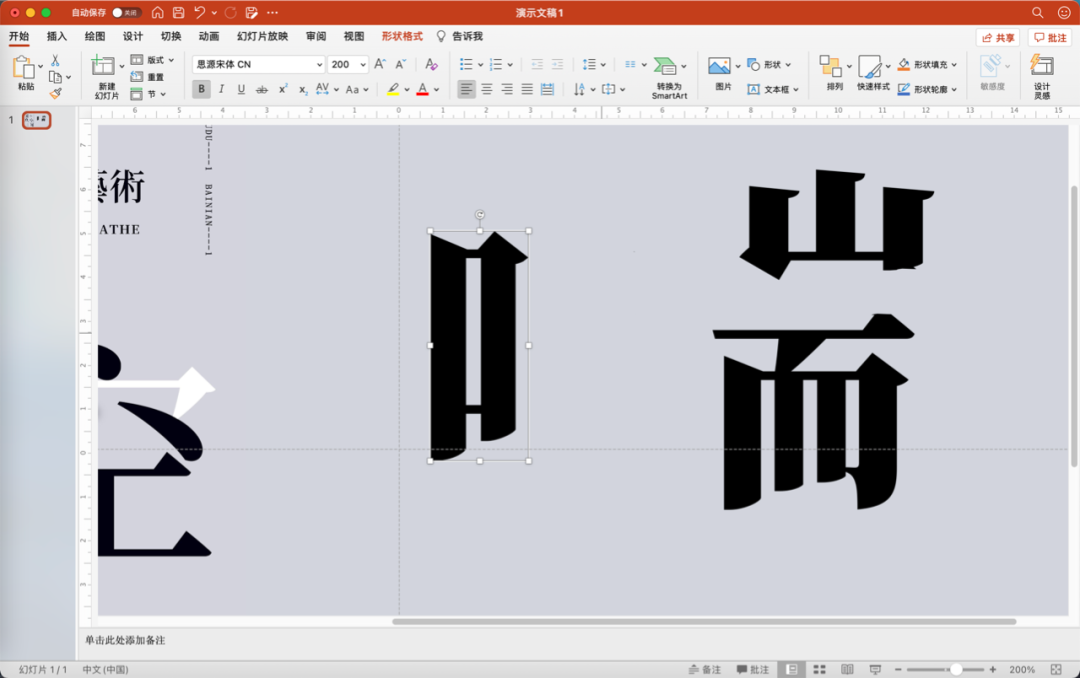This screenshot has height=678, width=1080.
Task: Apply superscript formatting
Action: 282,89
